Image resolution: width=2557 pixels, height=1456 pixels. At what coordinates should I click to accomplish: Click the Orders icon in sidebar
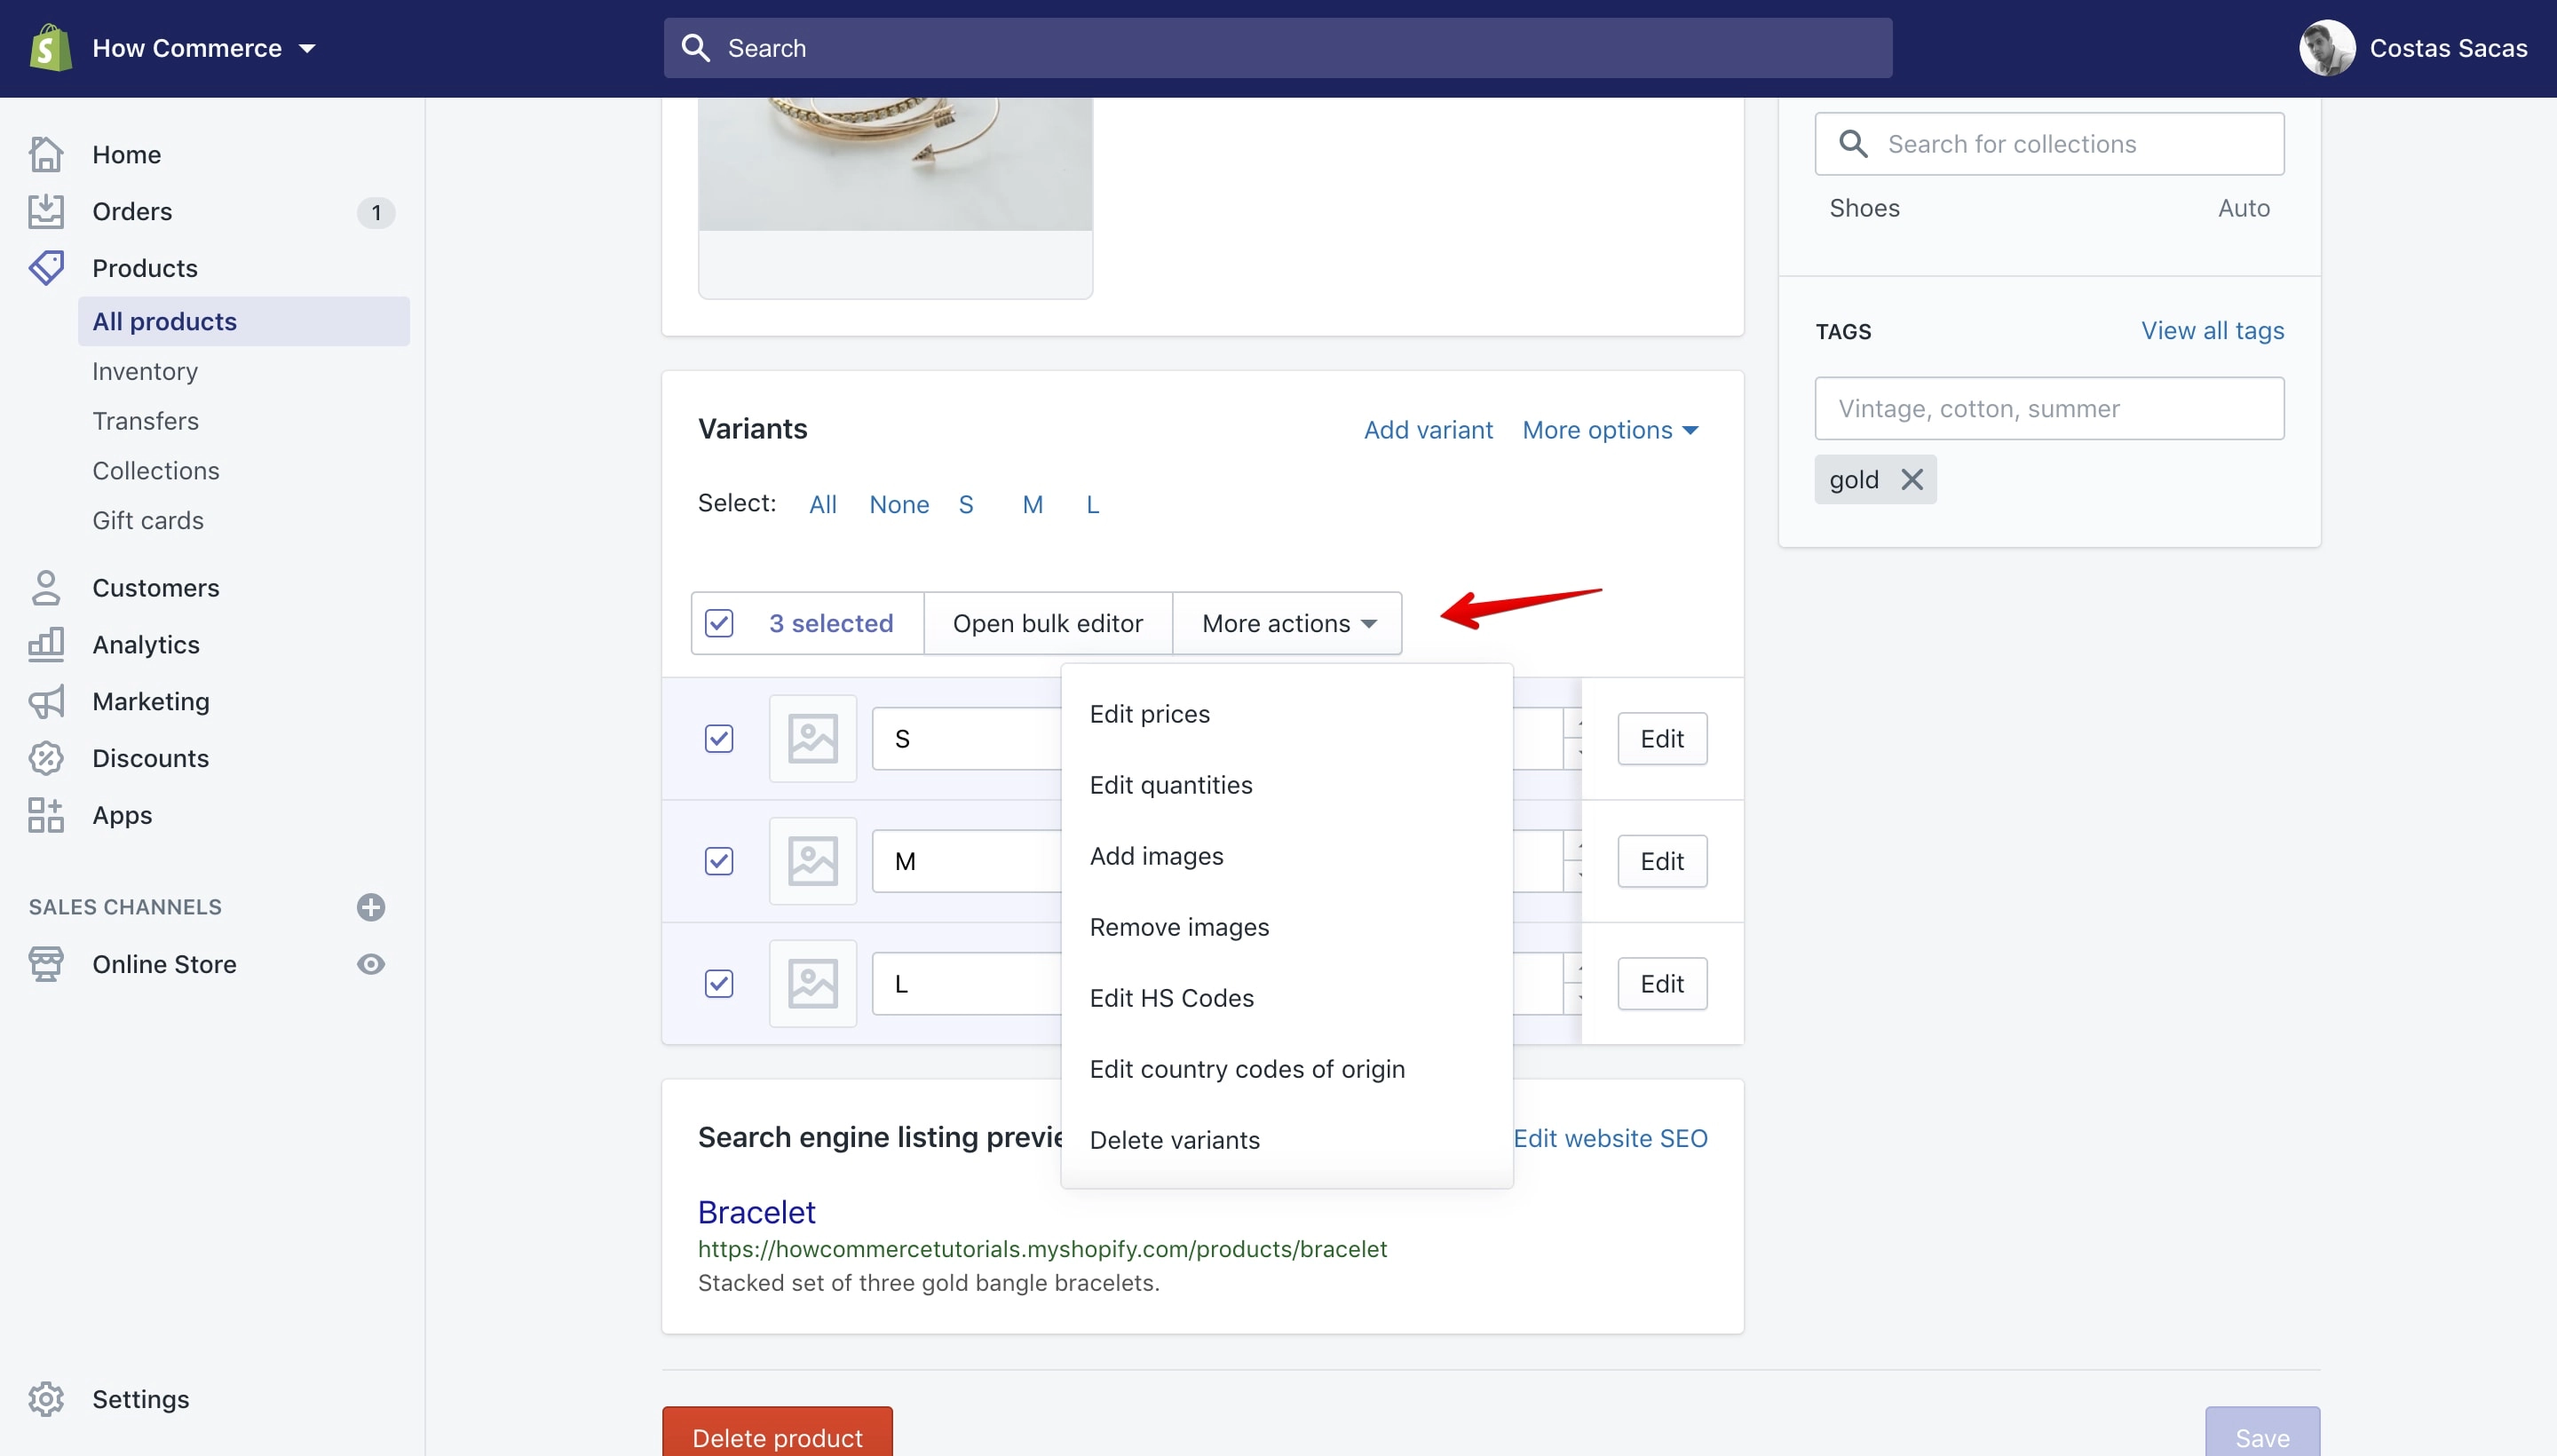tap(46, 211)
